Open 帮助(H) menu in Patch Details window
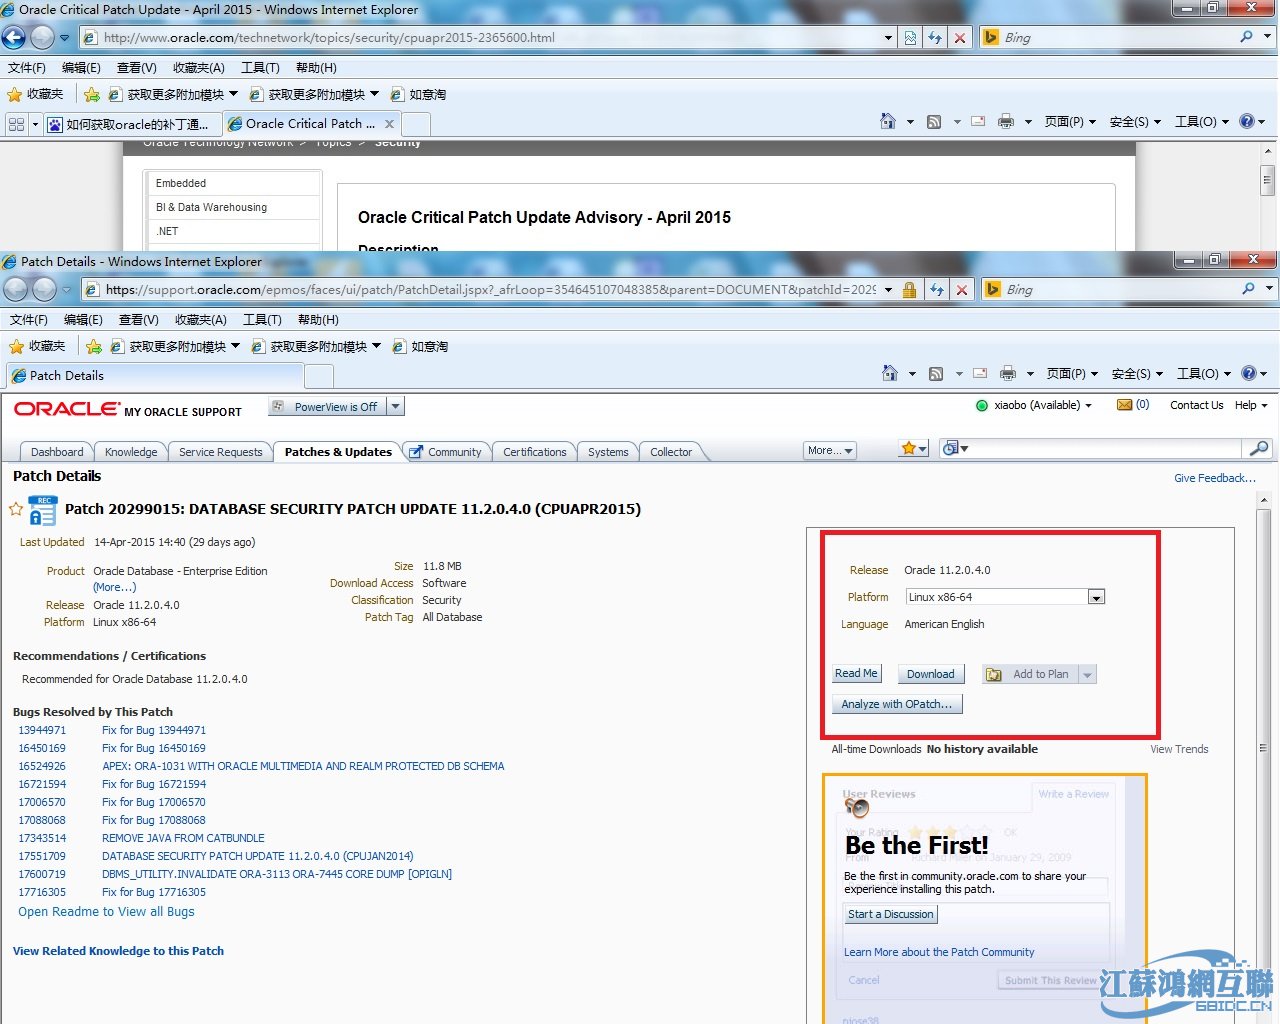This screenshot has height=1024, width=1280. click(318, 320)
